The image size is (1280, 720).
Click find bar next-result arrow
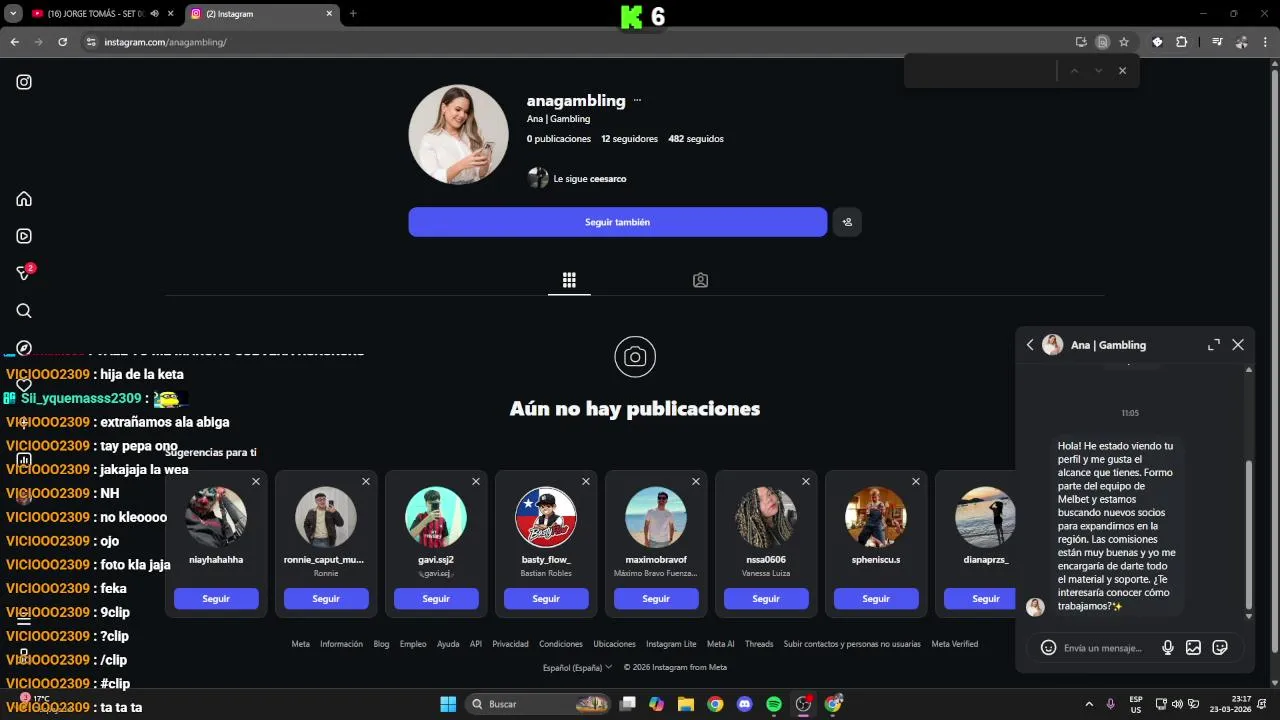point(1098,71)
